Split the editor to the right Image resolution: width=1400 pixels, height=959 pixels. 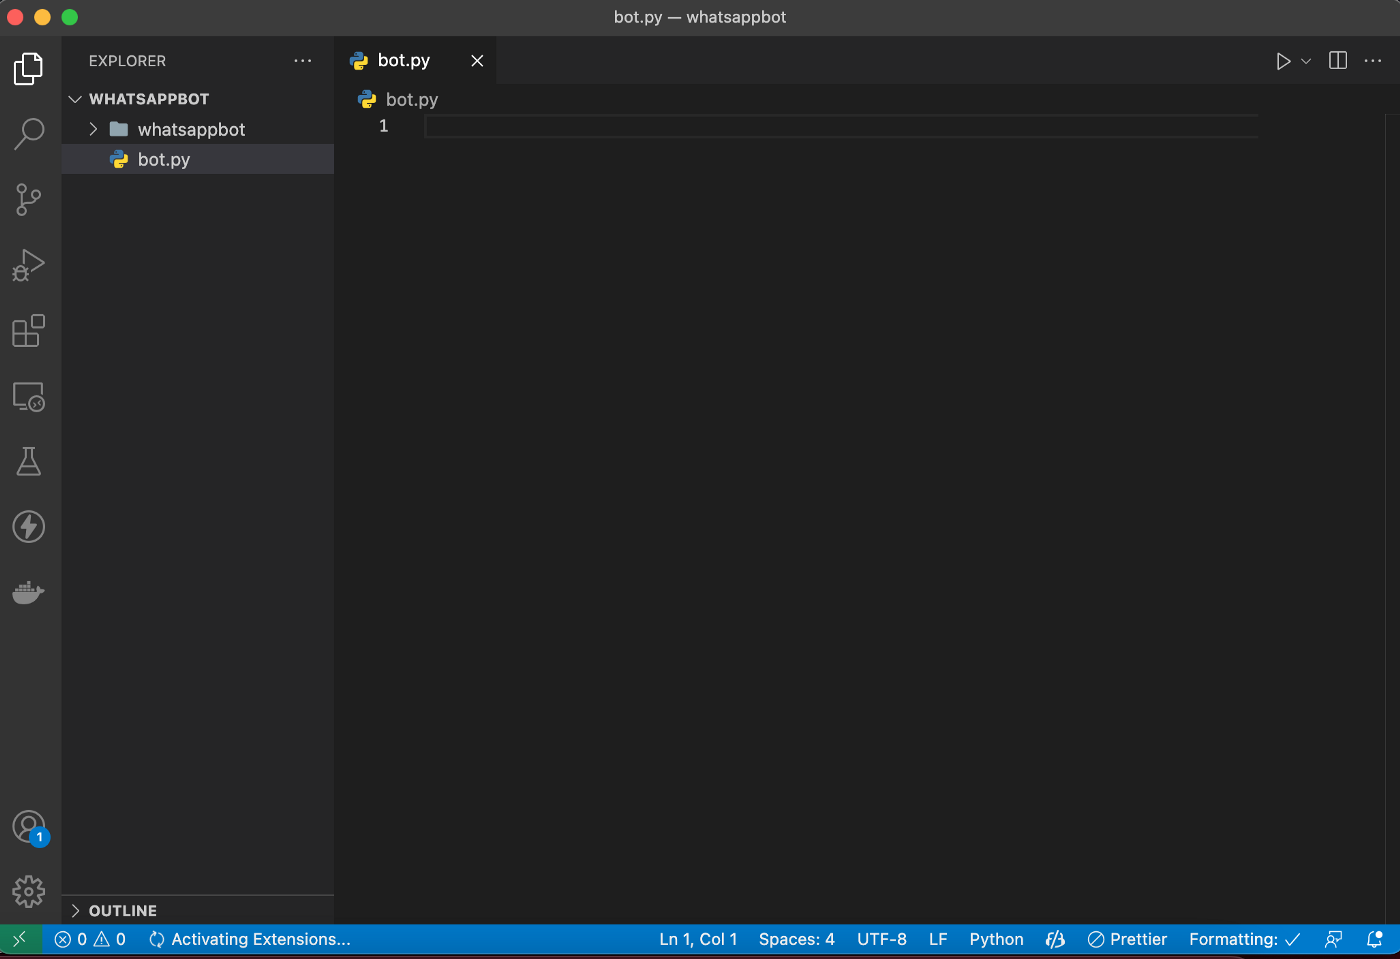tap(1338, 61)
